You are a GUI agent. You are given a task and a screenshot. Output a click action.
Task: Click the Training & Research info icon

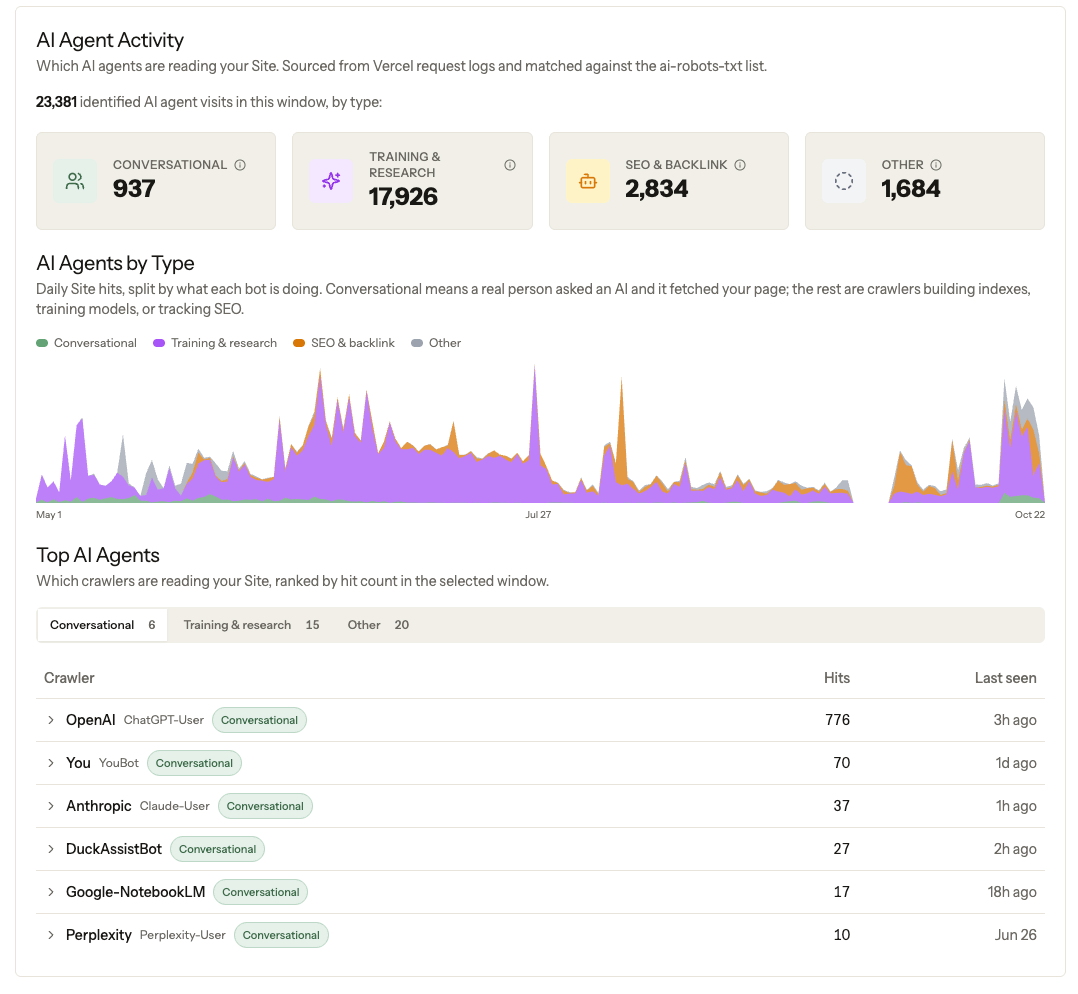(509, 165)
